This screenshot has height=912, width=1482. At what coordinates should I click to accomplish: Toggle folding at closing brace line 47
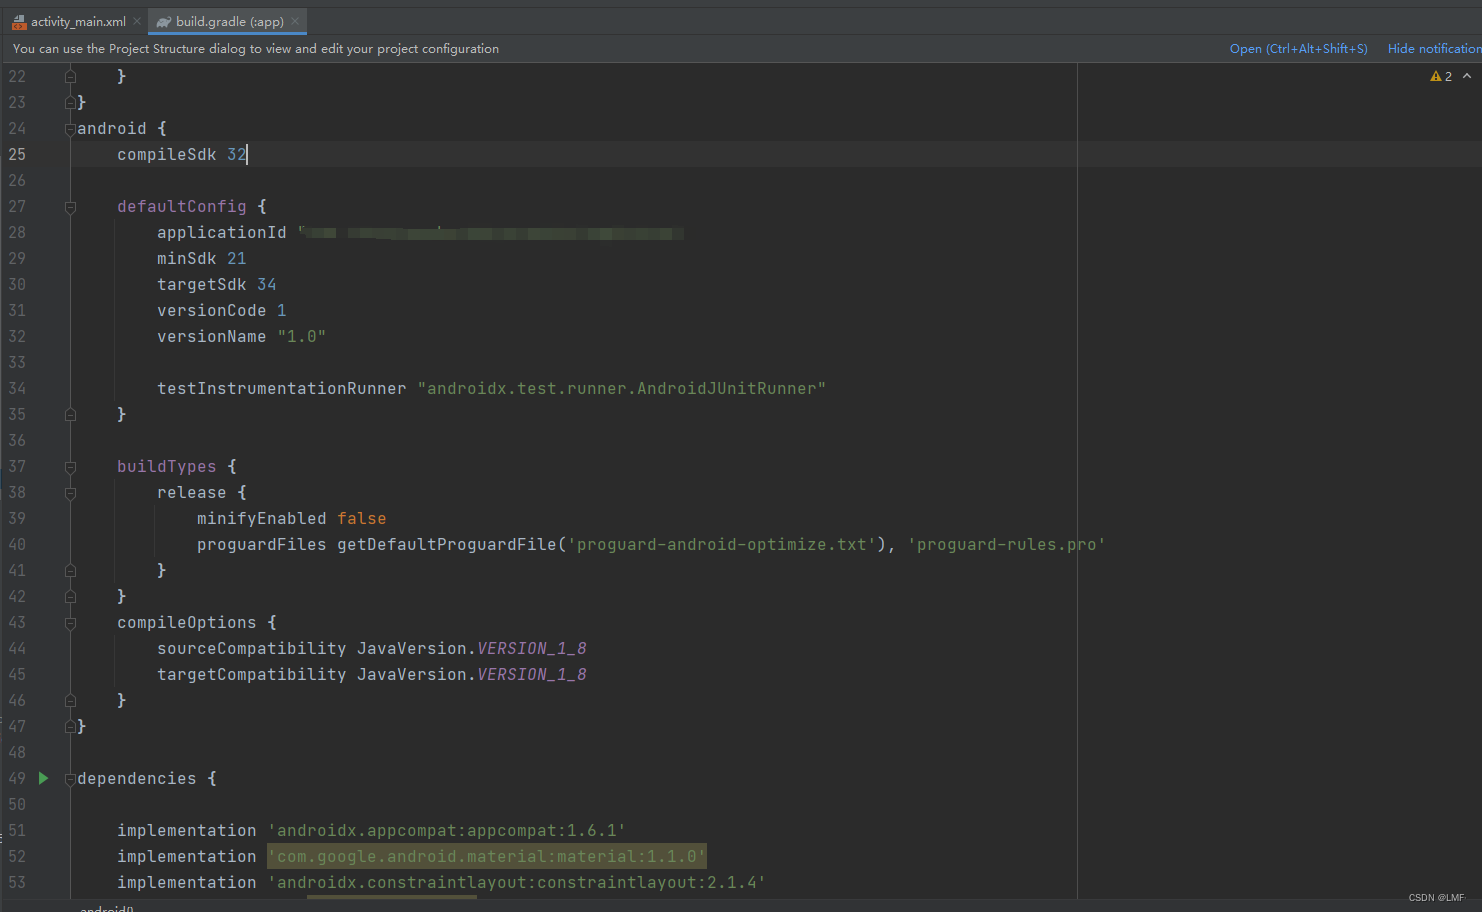click(x=69, y=726)
